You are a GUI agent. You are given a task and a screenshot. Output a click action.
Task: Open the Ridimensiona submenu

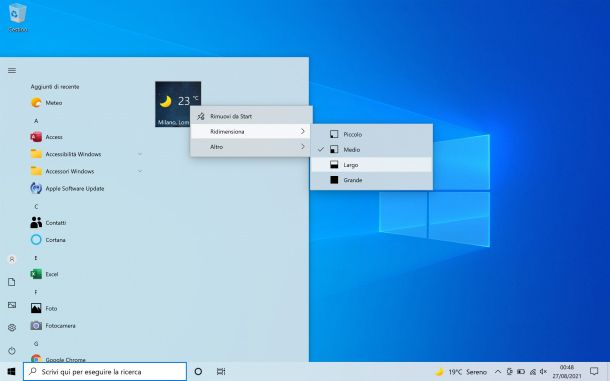point(251,132)
